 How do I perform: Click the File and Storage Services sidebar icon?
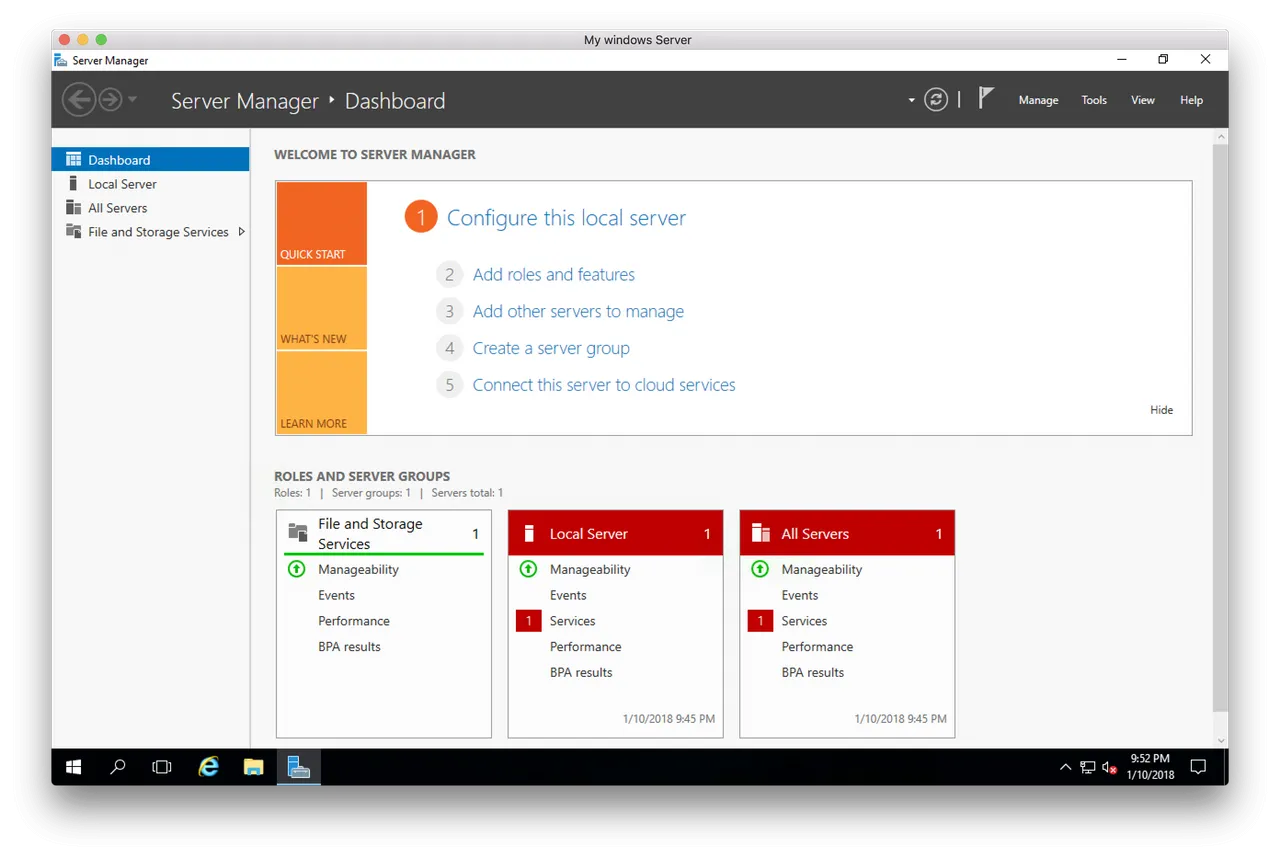coord(73,231)
